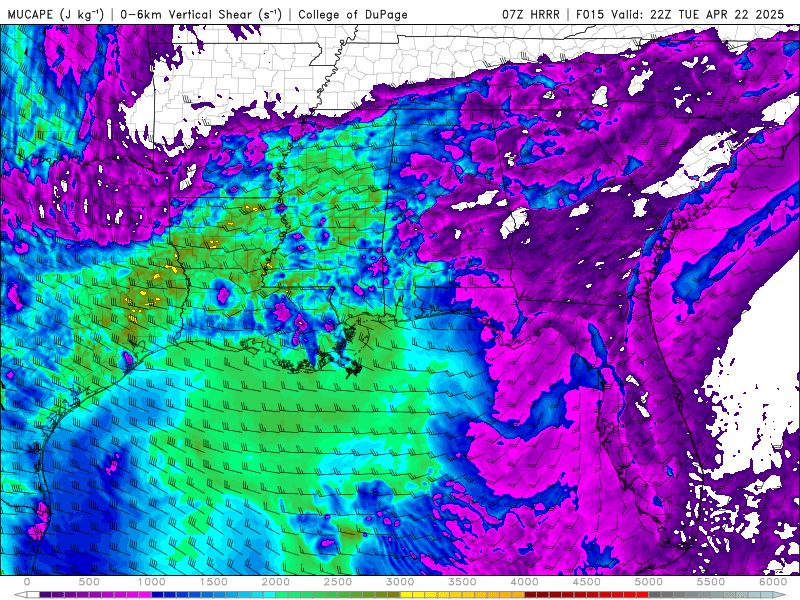Click the white swatch at the color bar start

(x=33, y=594)
